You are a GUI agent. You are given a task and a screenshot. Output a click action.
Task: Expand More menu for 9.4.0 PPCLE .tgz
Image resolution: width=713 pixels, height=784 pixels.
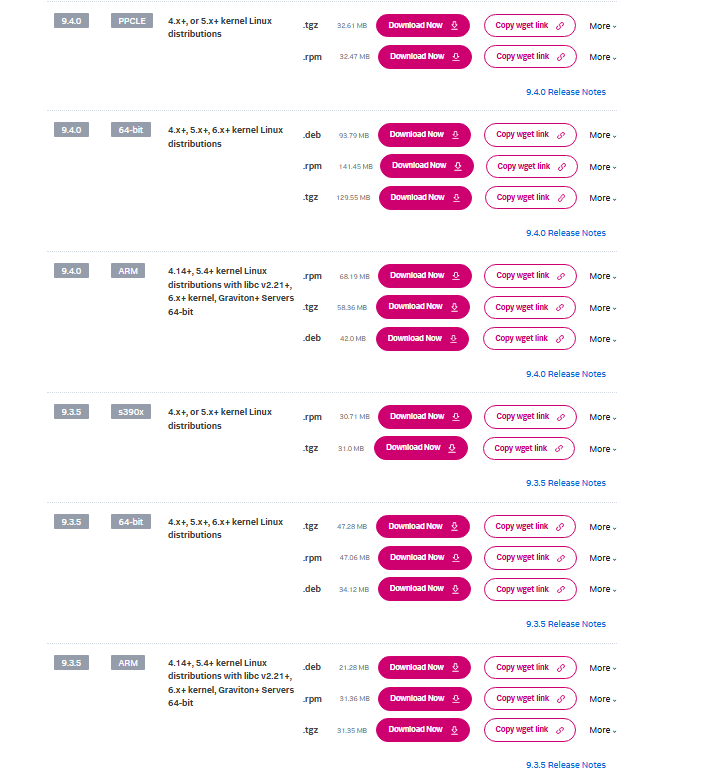pyautogui.click(x=602, y=26)
